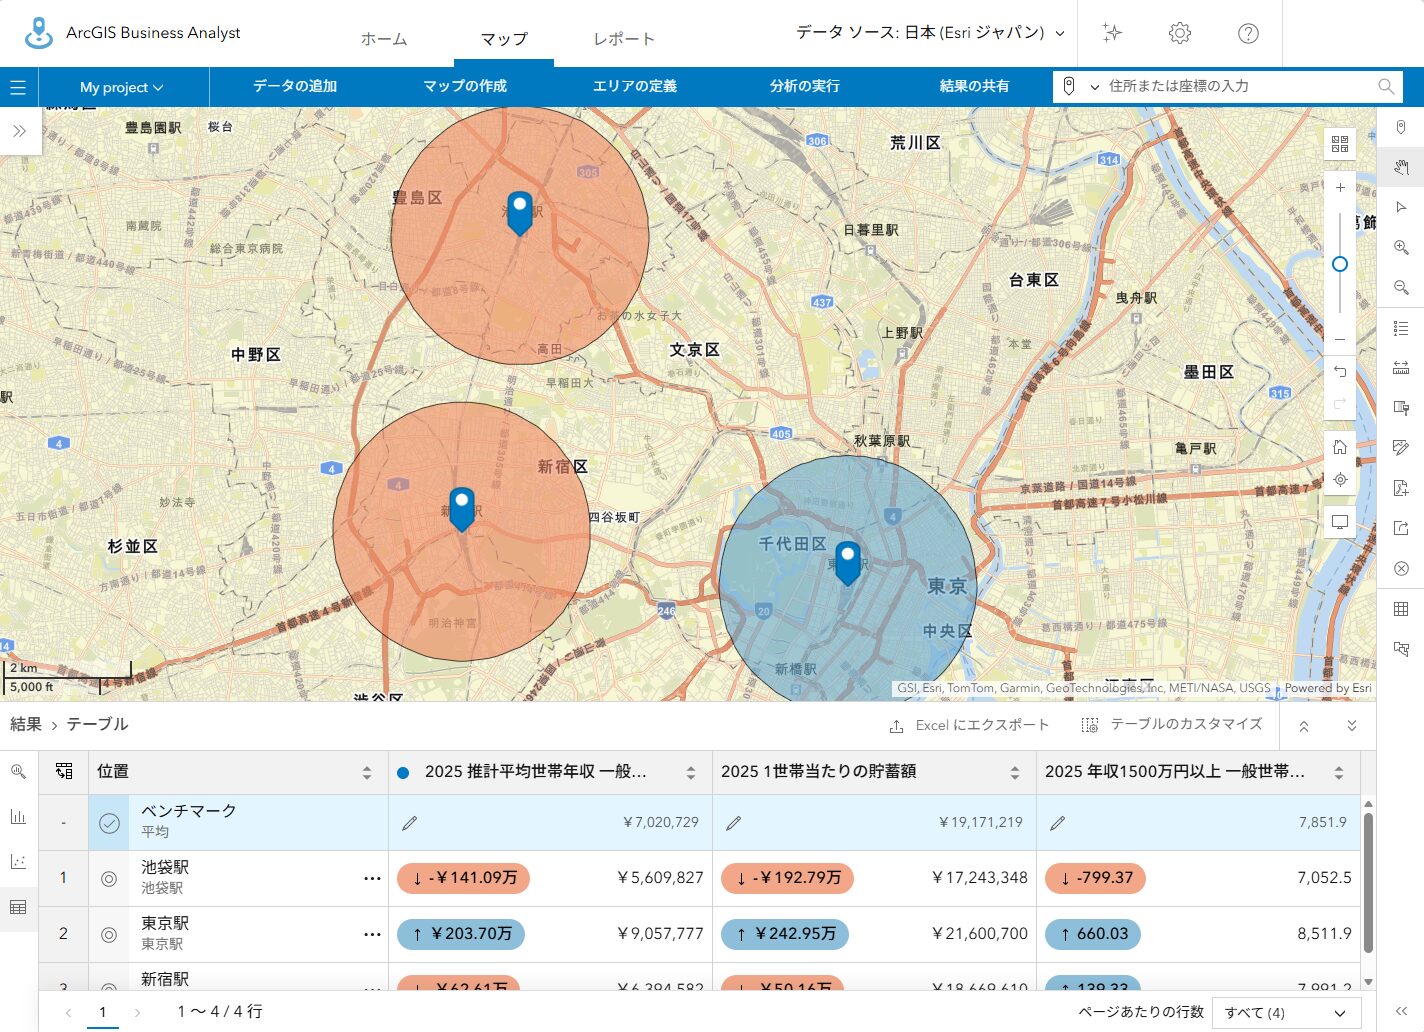The image size is (1424, 1032).
Task: Click テーブルのカスタマイズ button
Action: 1172,724
